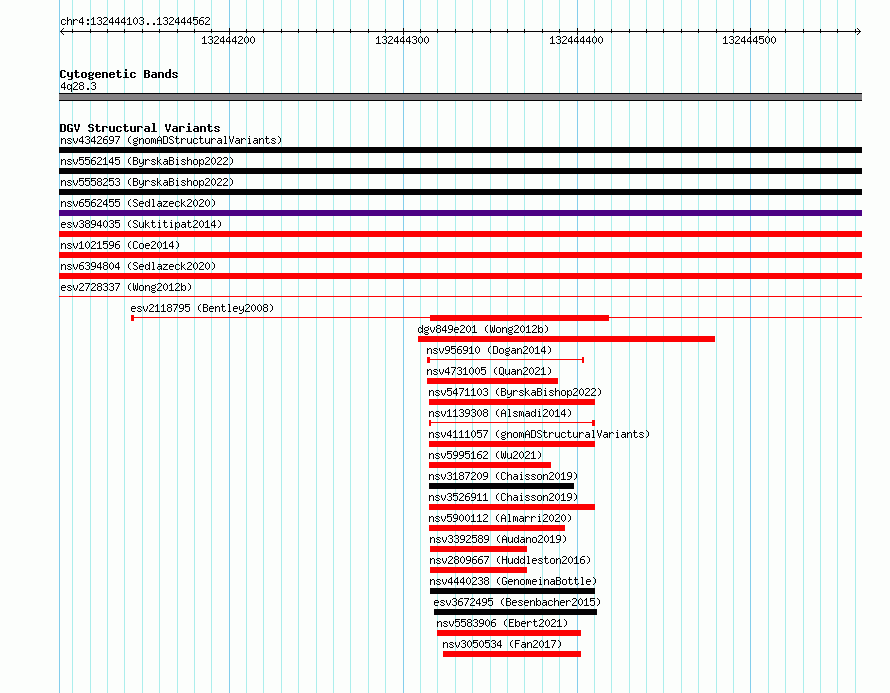Click the nsv1021596 (Coe2014) label

click(x=120, y=245)
